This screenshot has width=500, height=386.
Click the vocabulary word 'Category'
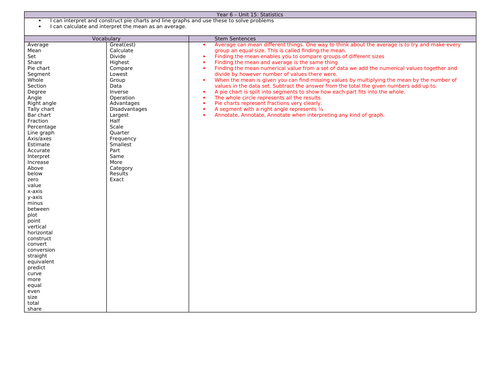coord(121,168)
